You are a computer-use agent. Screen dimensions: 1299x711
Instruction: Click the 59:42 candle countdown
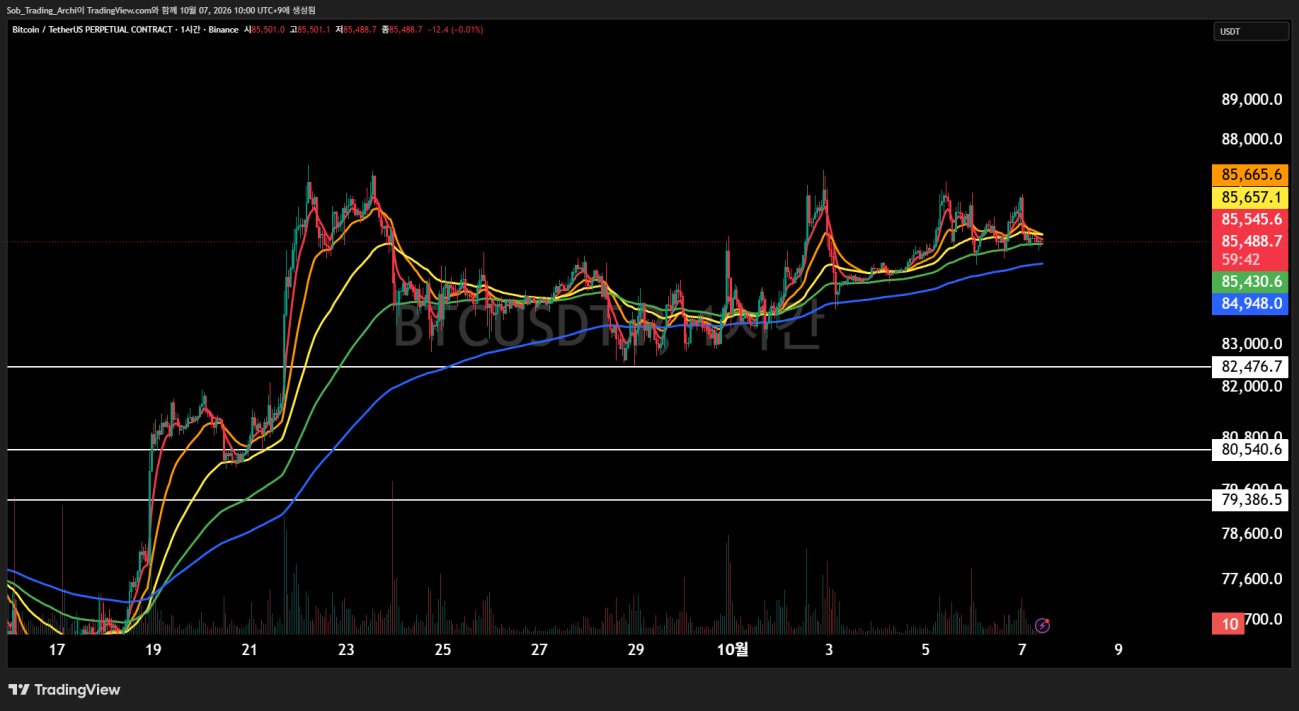click(x=1240, y=259)
